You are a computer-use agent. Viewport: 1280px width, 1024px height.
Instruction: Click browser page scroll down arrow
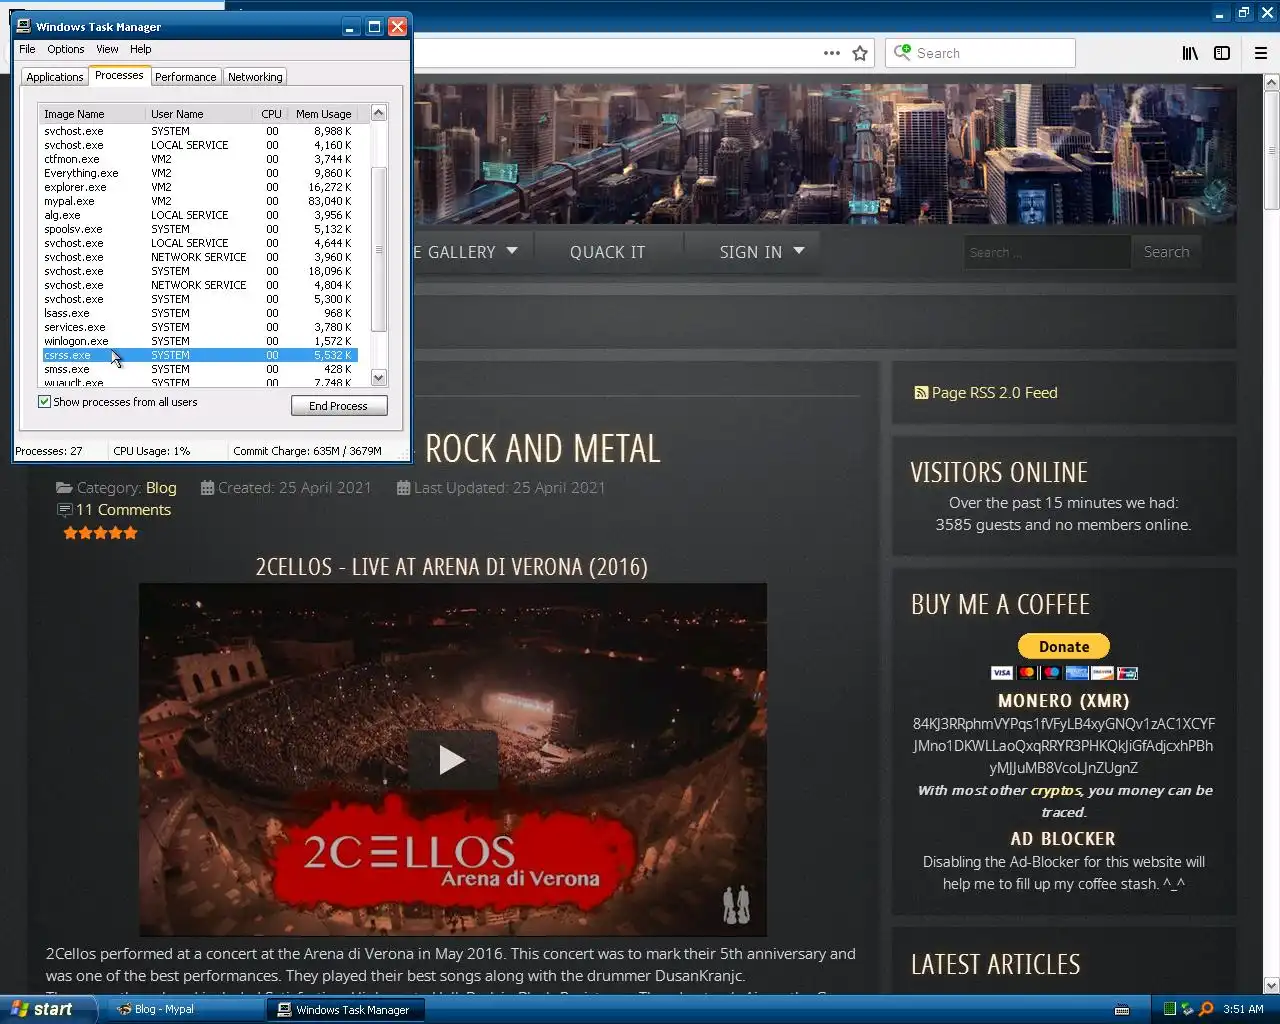point(1271,985)
